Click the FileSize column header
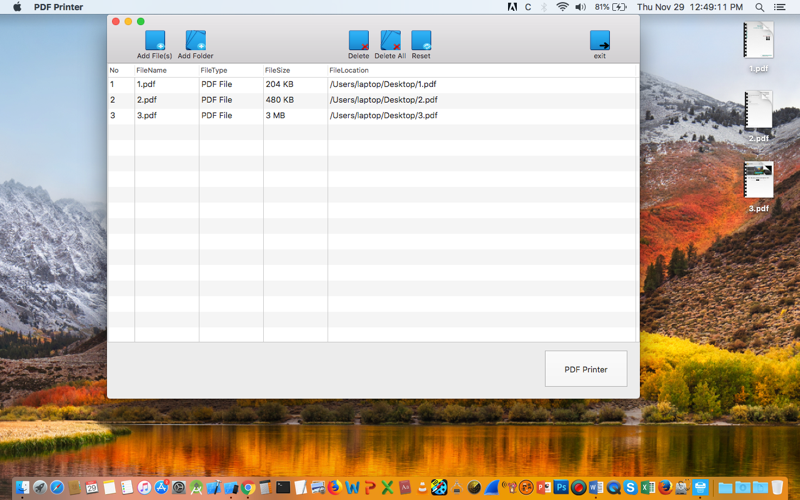The width and height of the screenshot is (800, 500). click(x=295, y=70)
